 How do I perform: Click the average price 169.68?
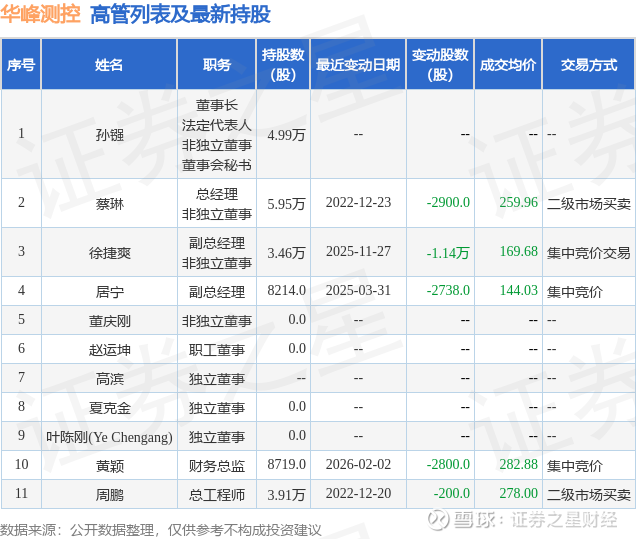point(518,251)
